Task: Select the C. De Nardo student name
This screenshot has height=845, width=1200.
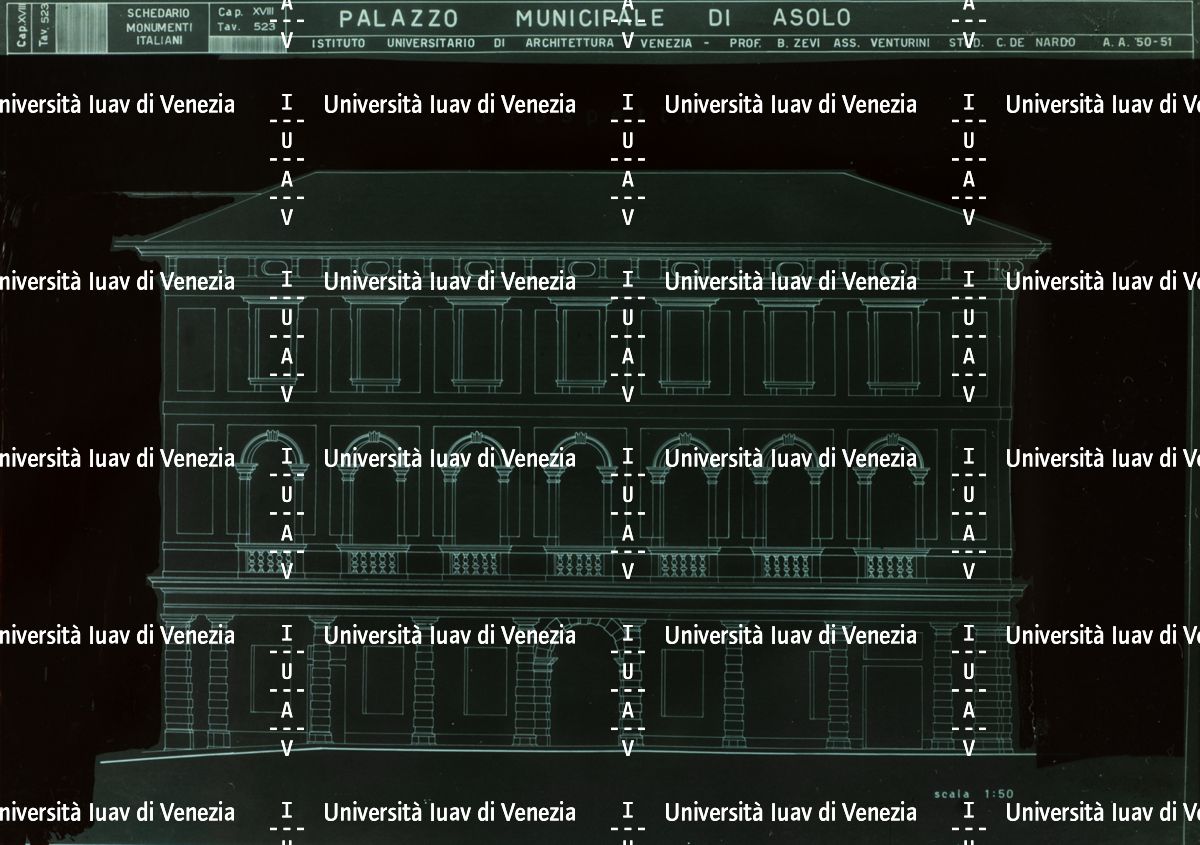Action: pyautogui.click(x=1037, y=43)
